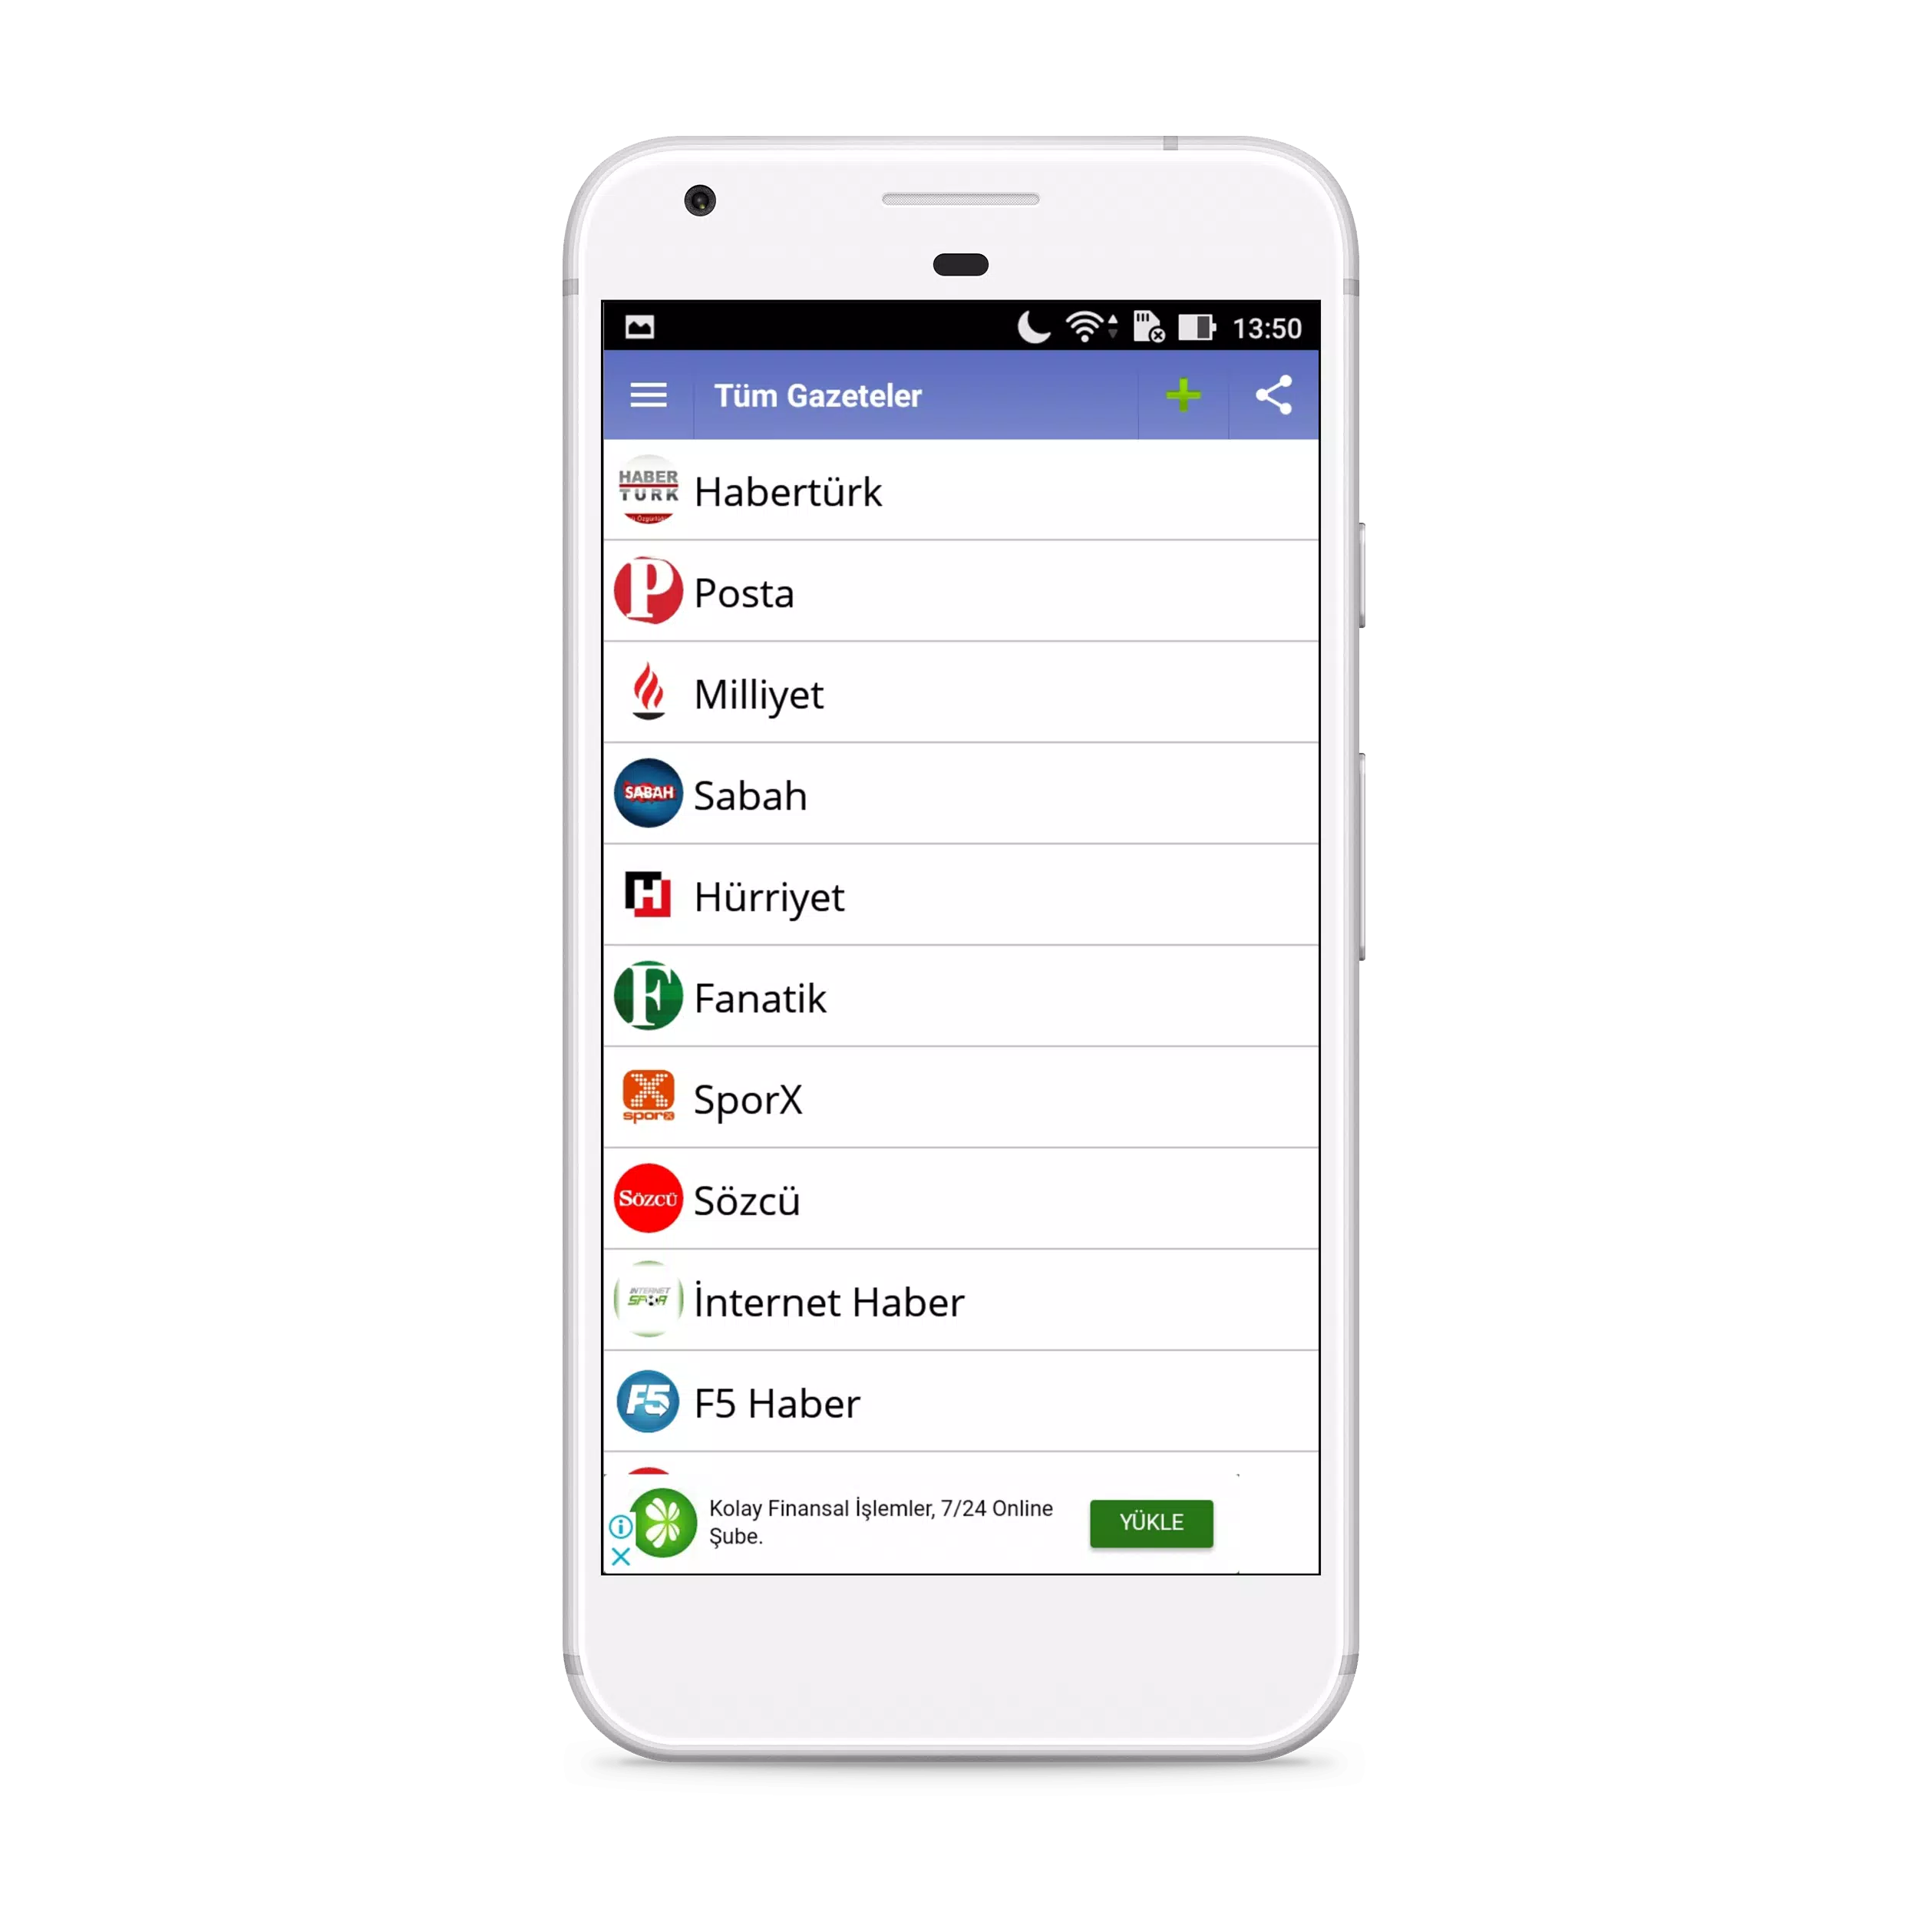
Task: Tap the share icon in toolbar
Action: [1275, 394]
